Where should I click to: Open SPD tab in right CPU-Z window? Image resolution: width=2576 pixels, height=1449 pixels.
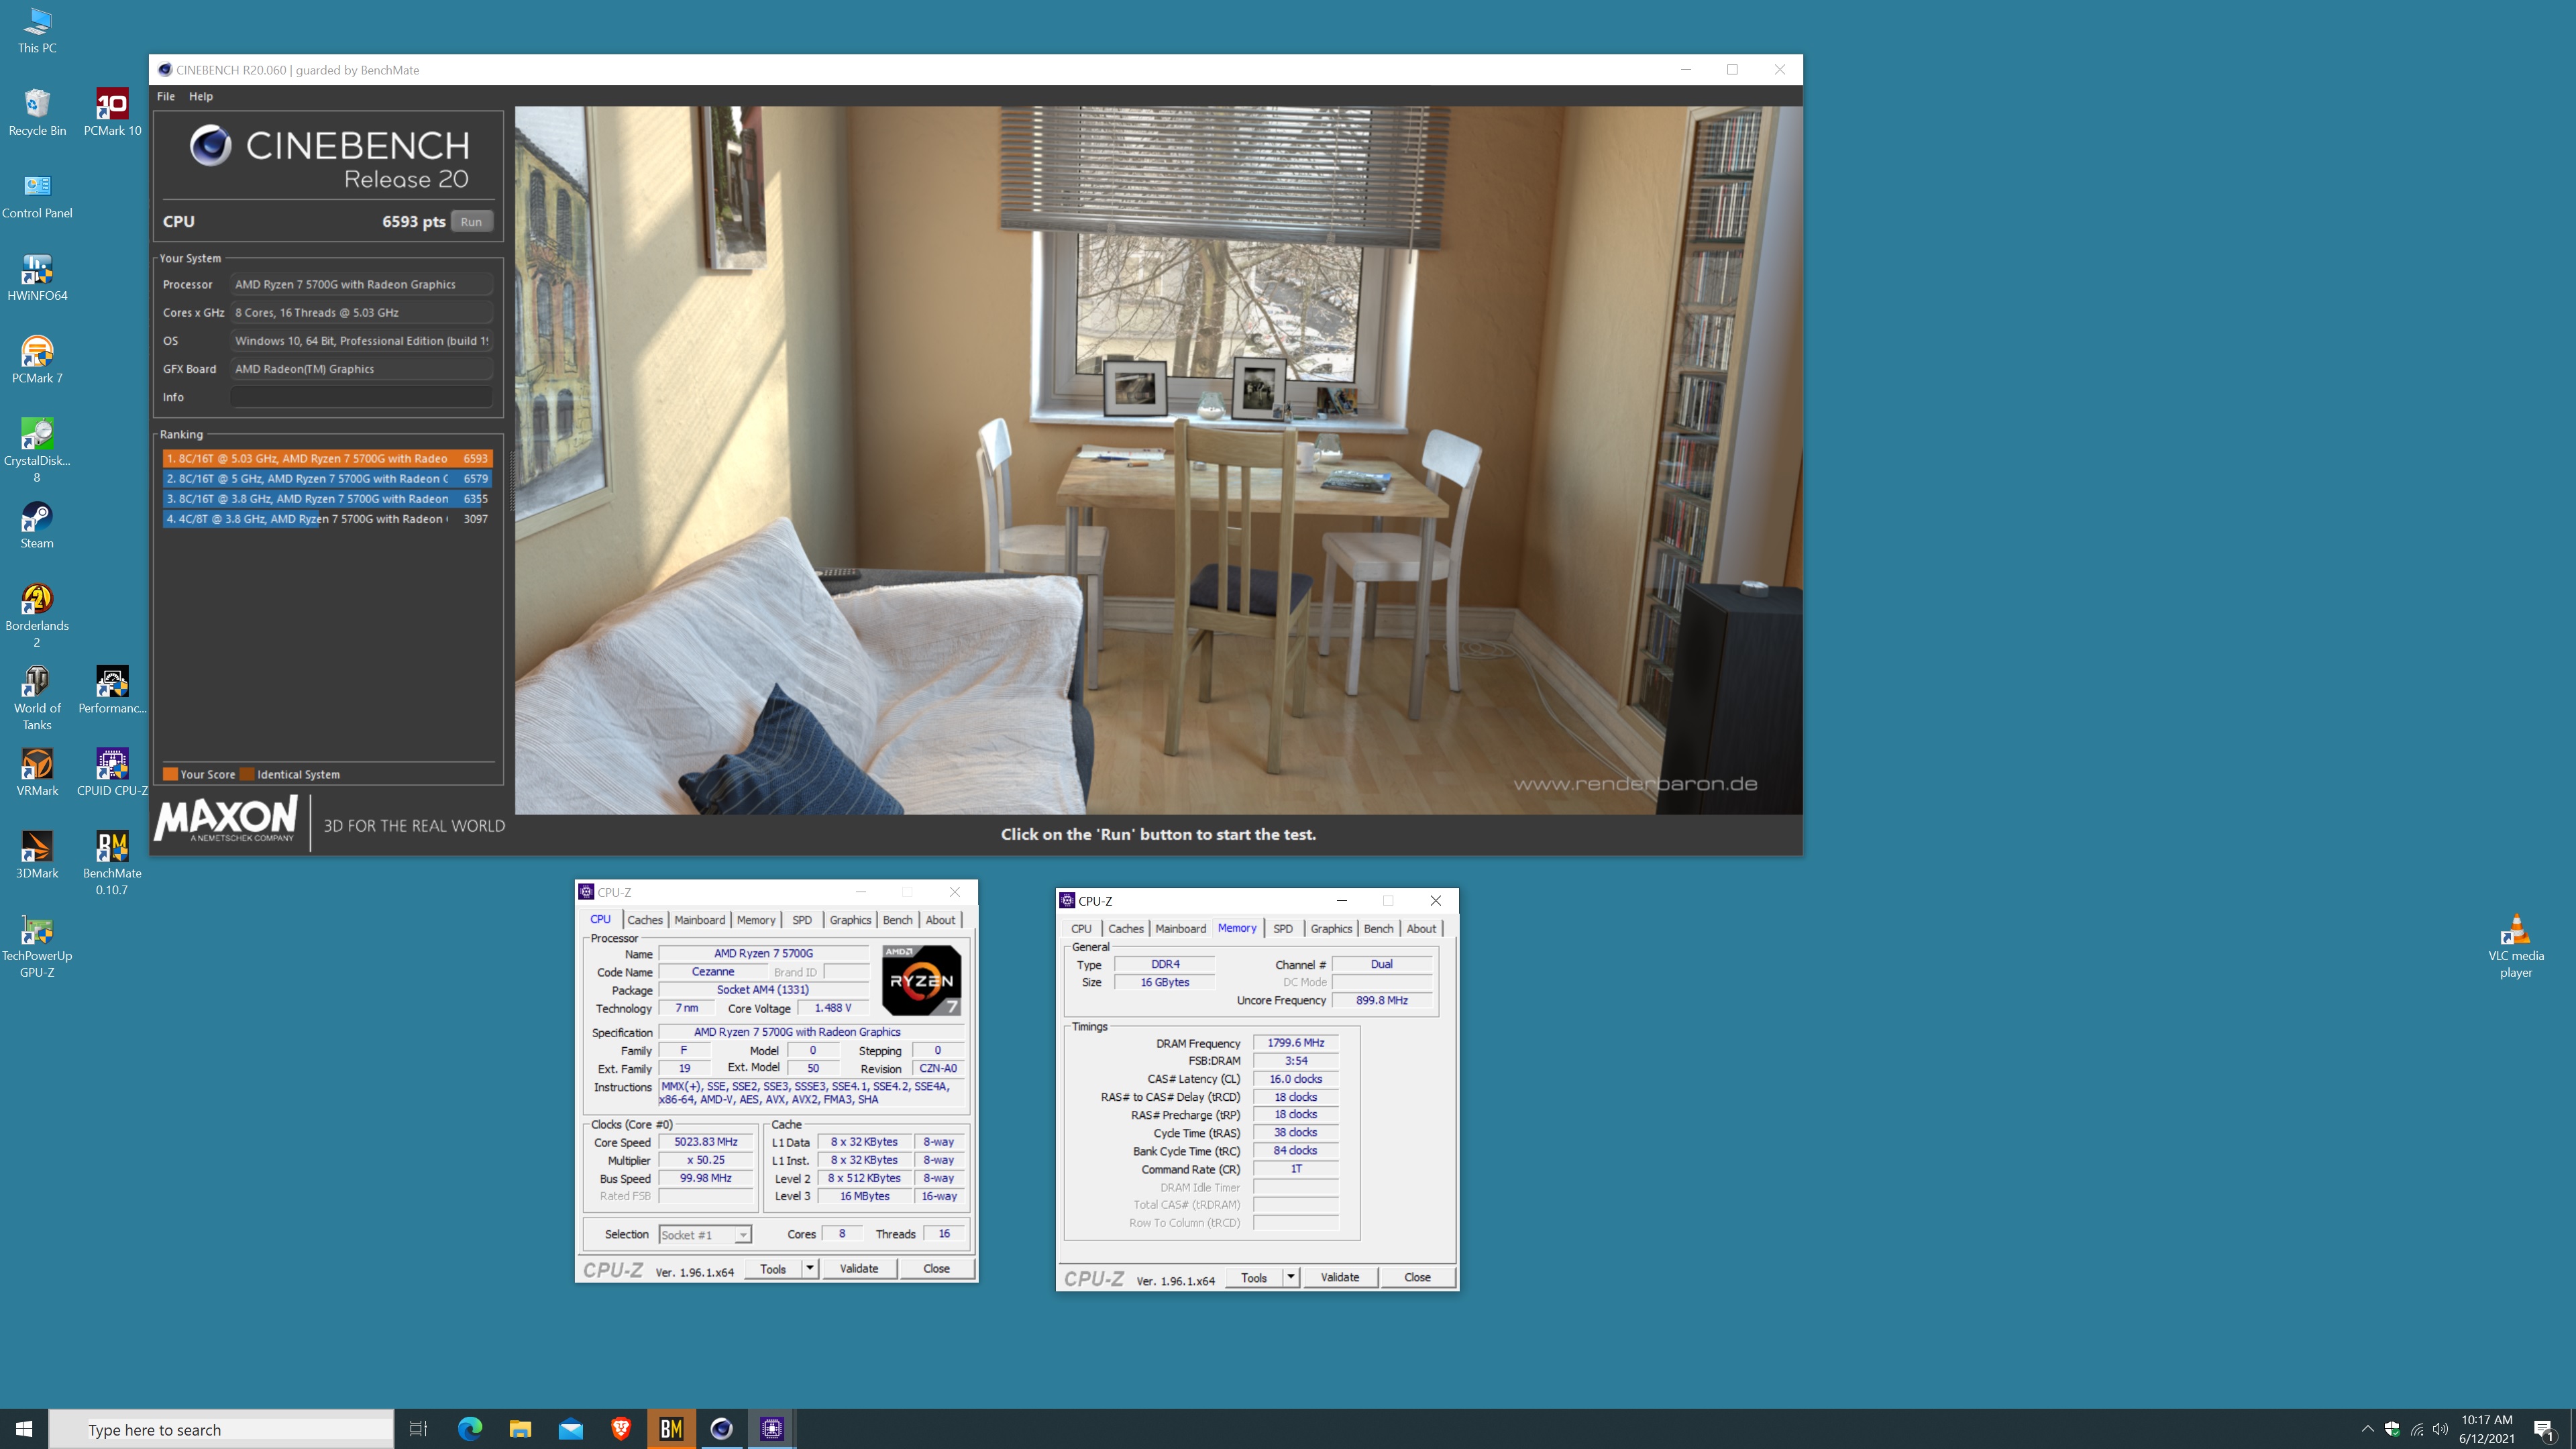click(1283, 929)
